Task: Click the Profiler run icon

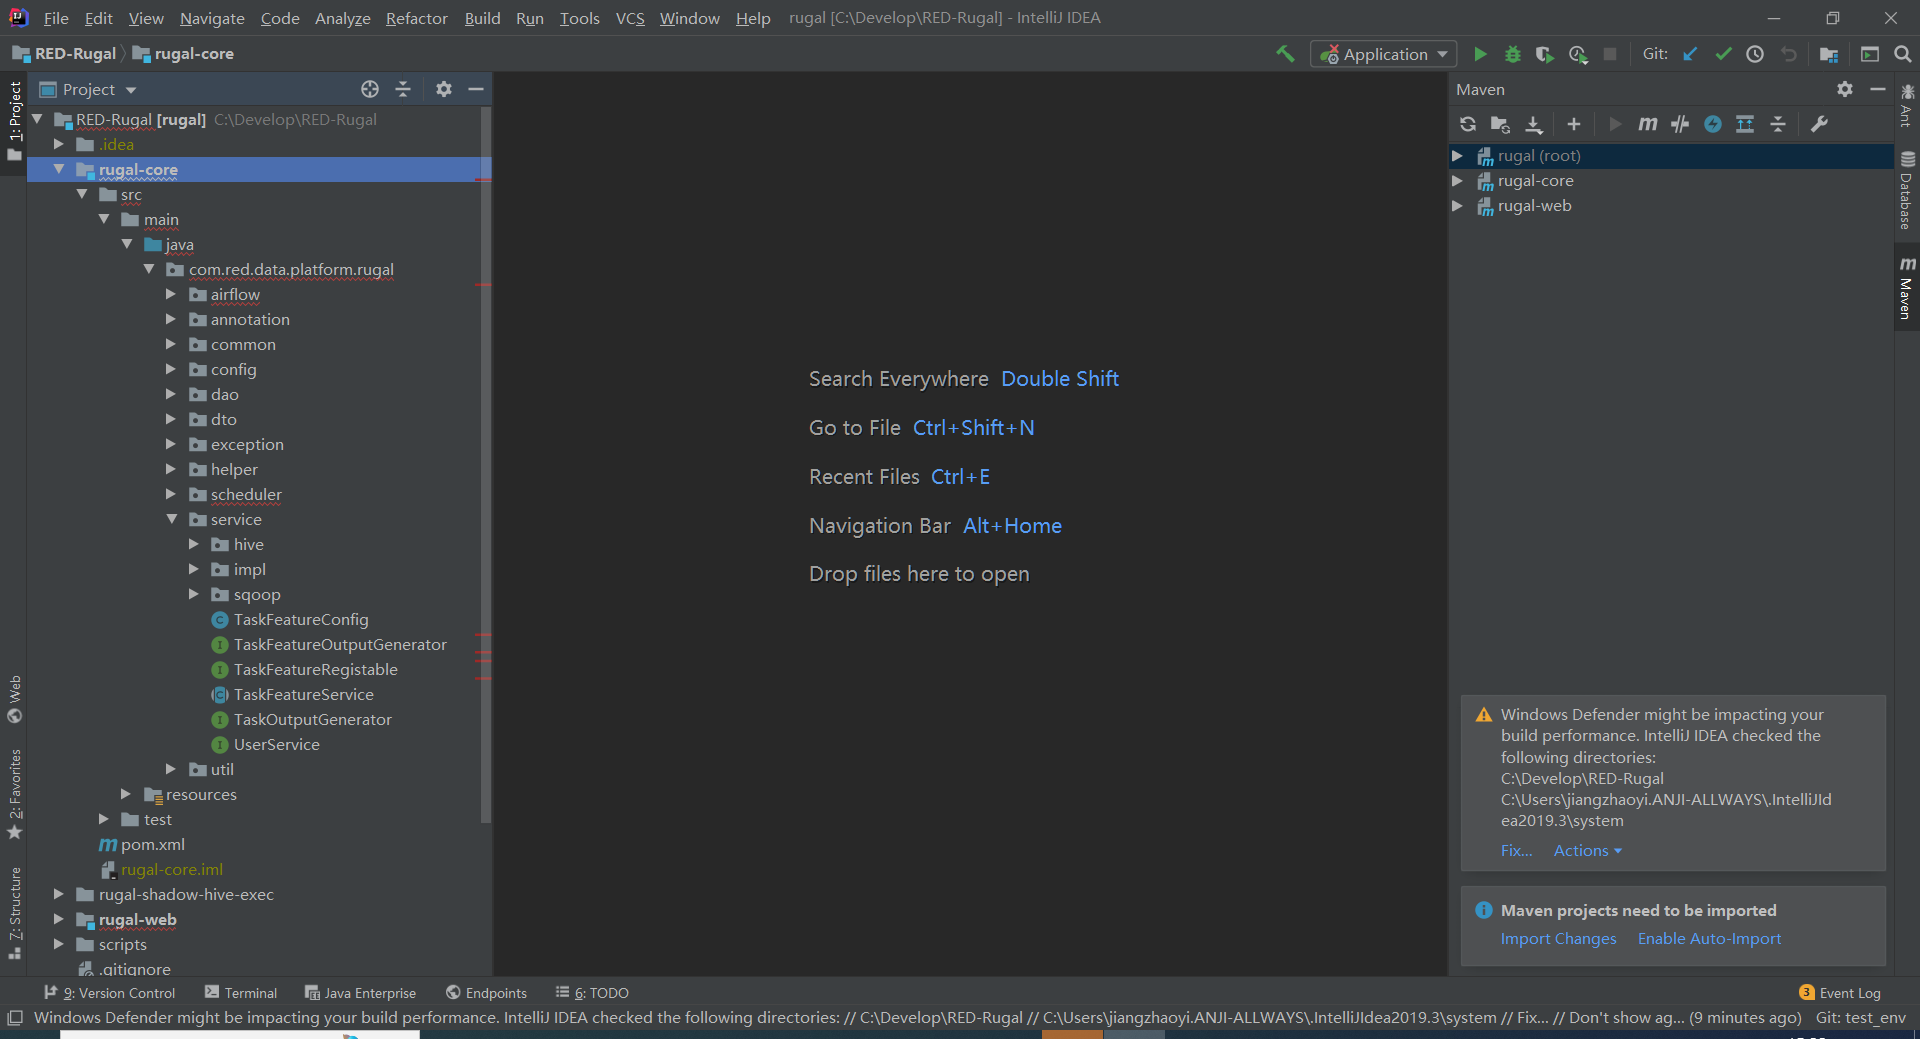Action: coord(1578,54)
